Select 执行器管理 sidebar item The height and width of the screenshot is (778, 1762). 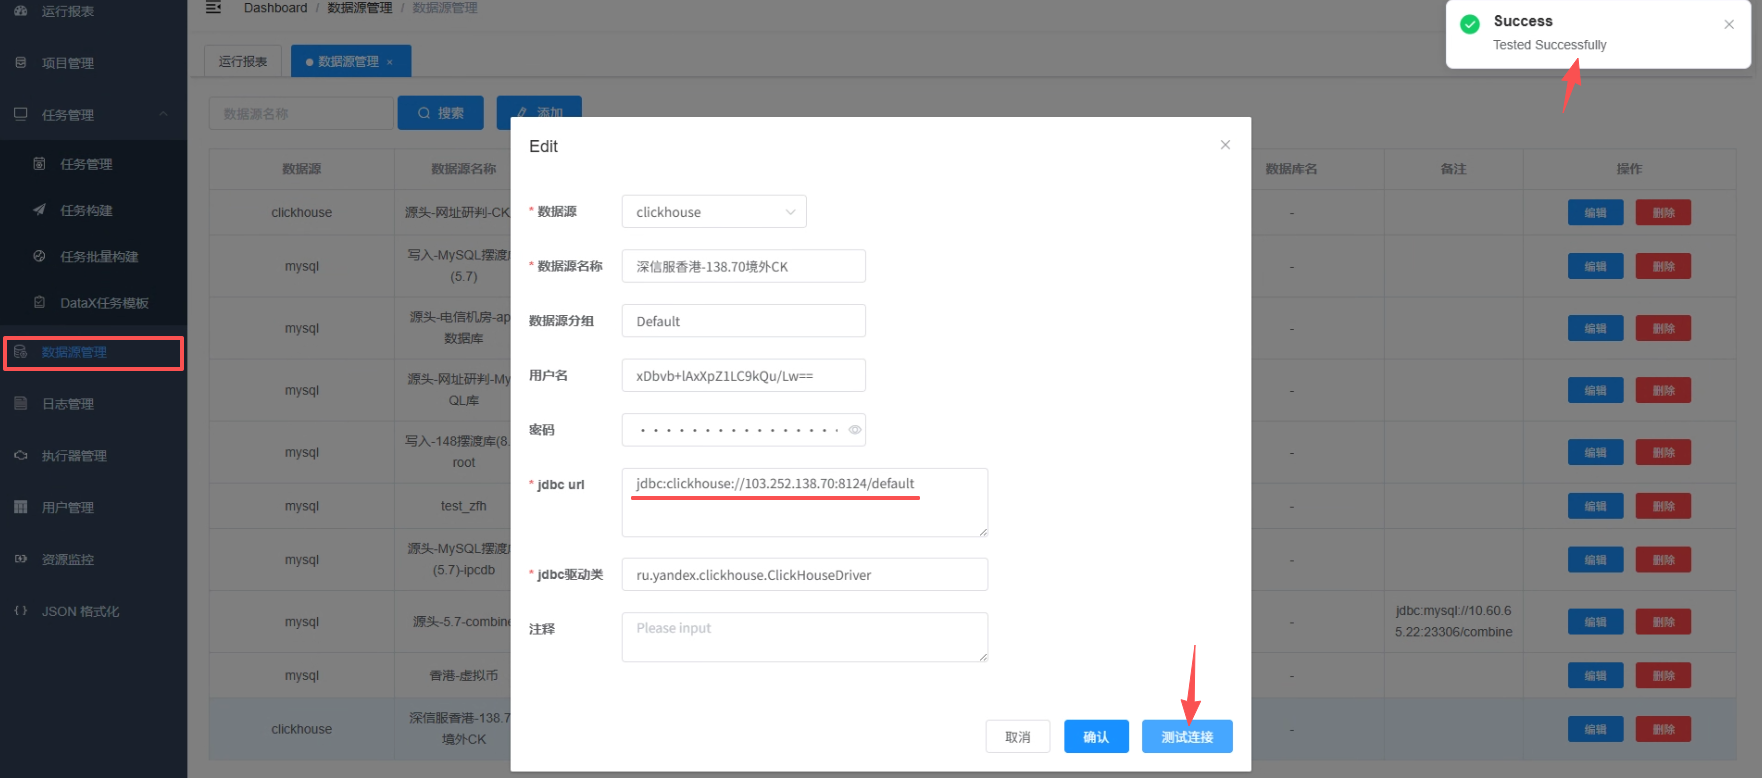pyautogui.click(x=74, y=456)
